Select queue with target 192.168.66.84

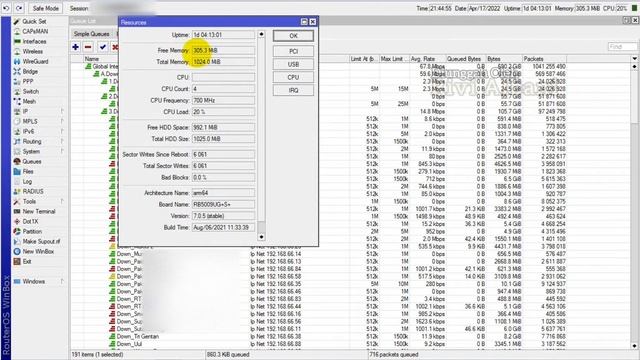click(351, 269)
